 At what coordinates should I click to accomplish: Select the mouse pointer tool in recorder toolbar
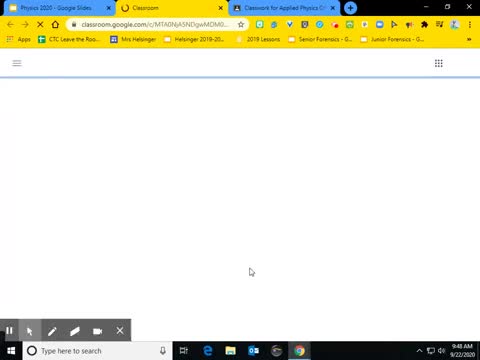click(x=30, y=331)
